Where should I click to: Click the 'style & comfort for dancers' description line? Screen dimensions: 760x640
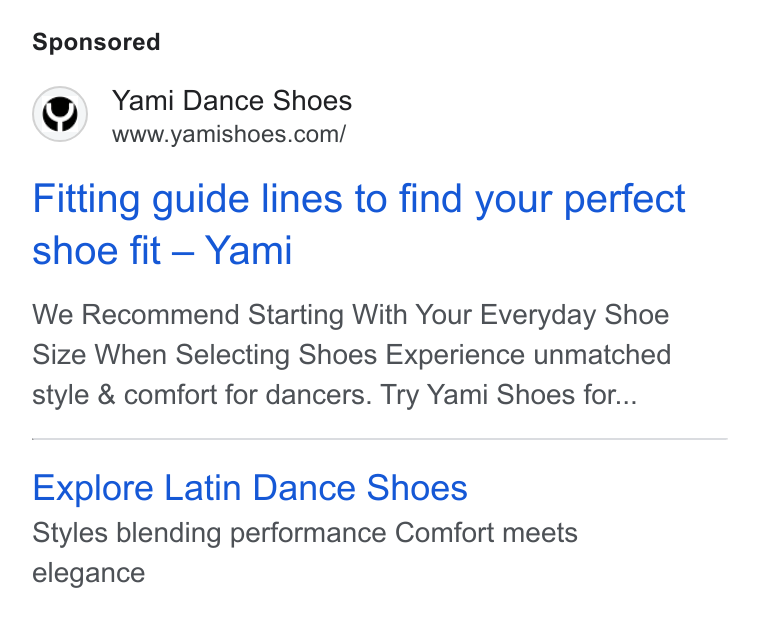coord(202,395)
